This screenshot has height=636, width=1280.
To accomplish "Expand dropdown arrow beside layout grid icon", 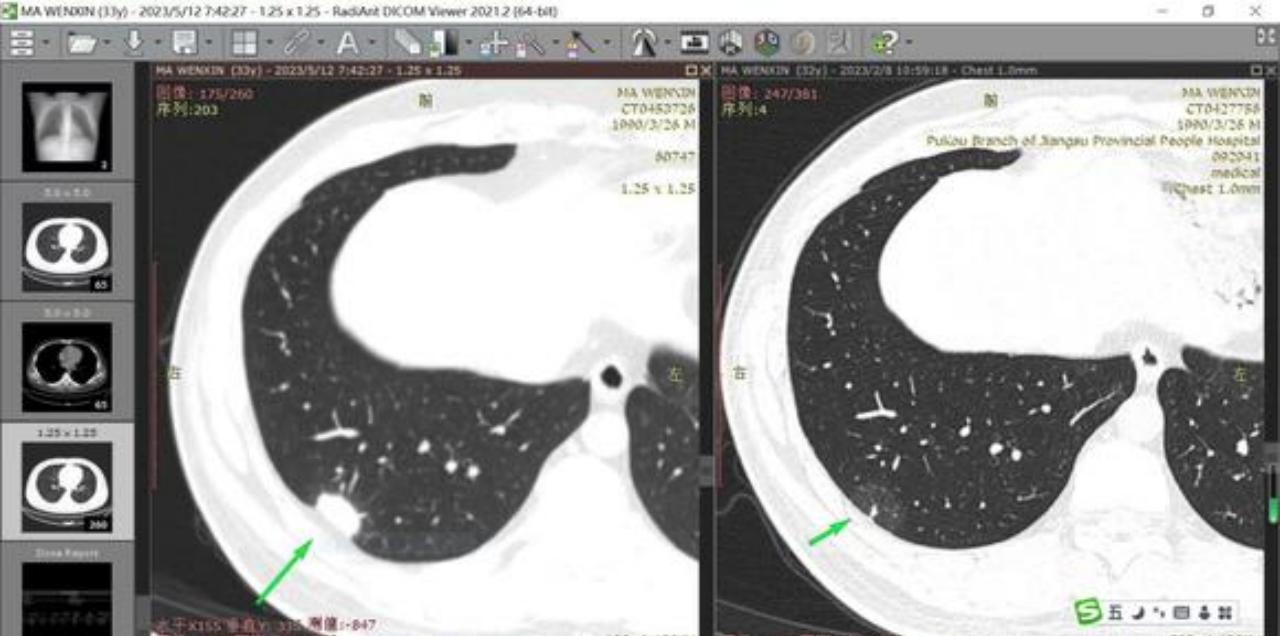I will pos(270,43).
